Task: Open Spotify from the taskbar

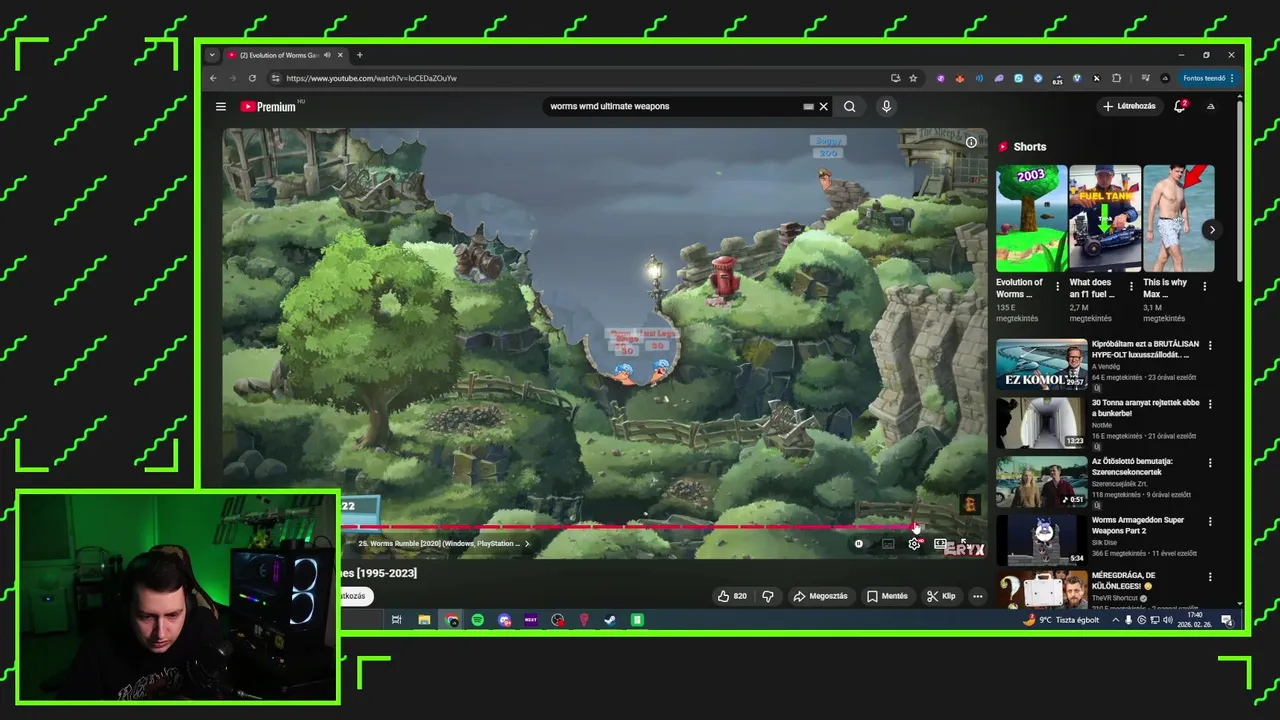Action: [x=478, y=620]
